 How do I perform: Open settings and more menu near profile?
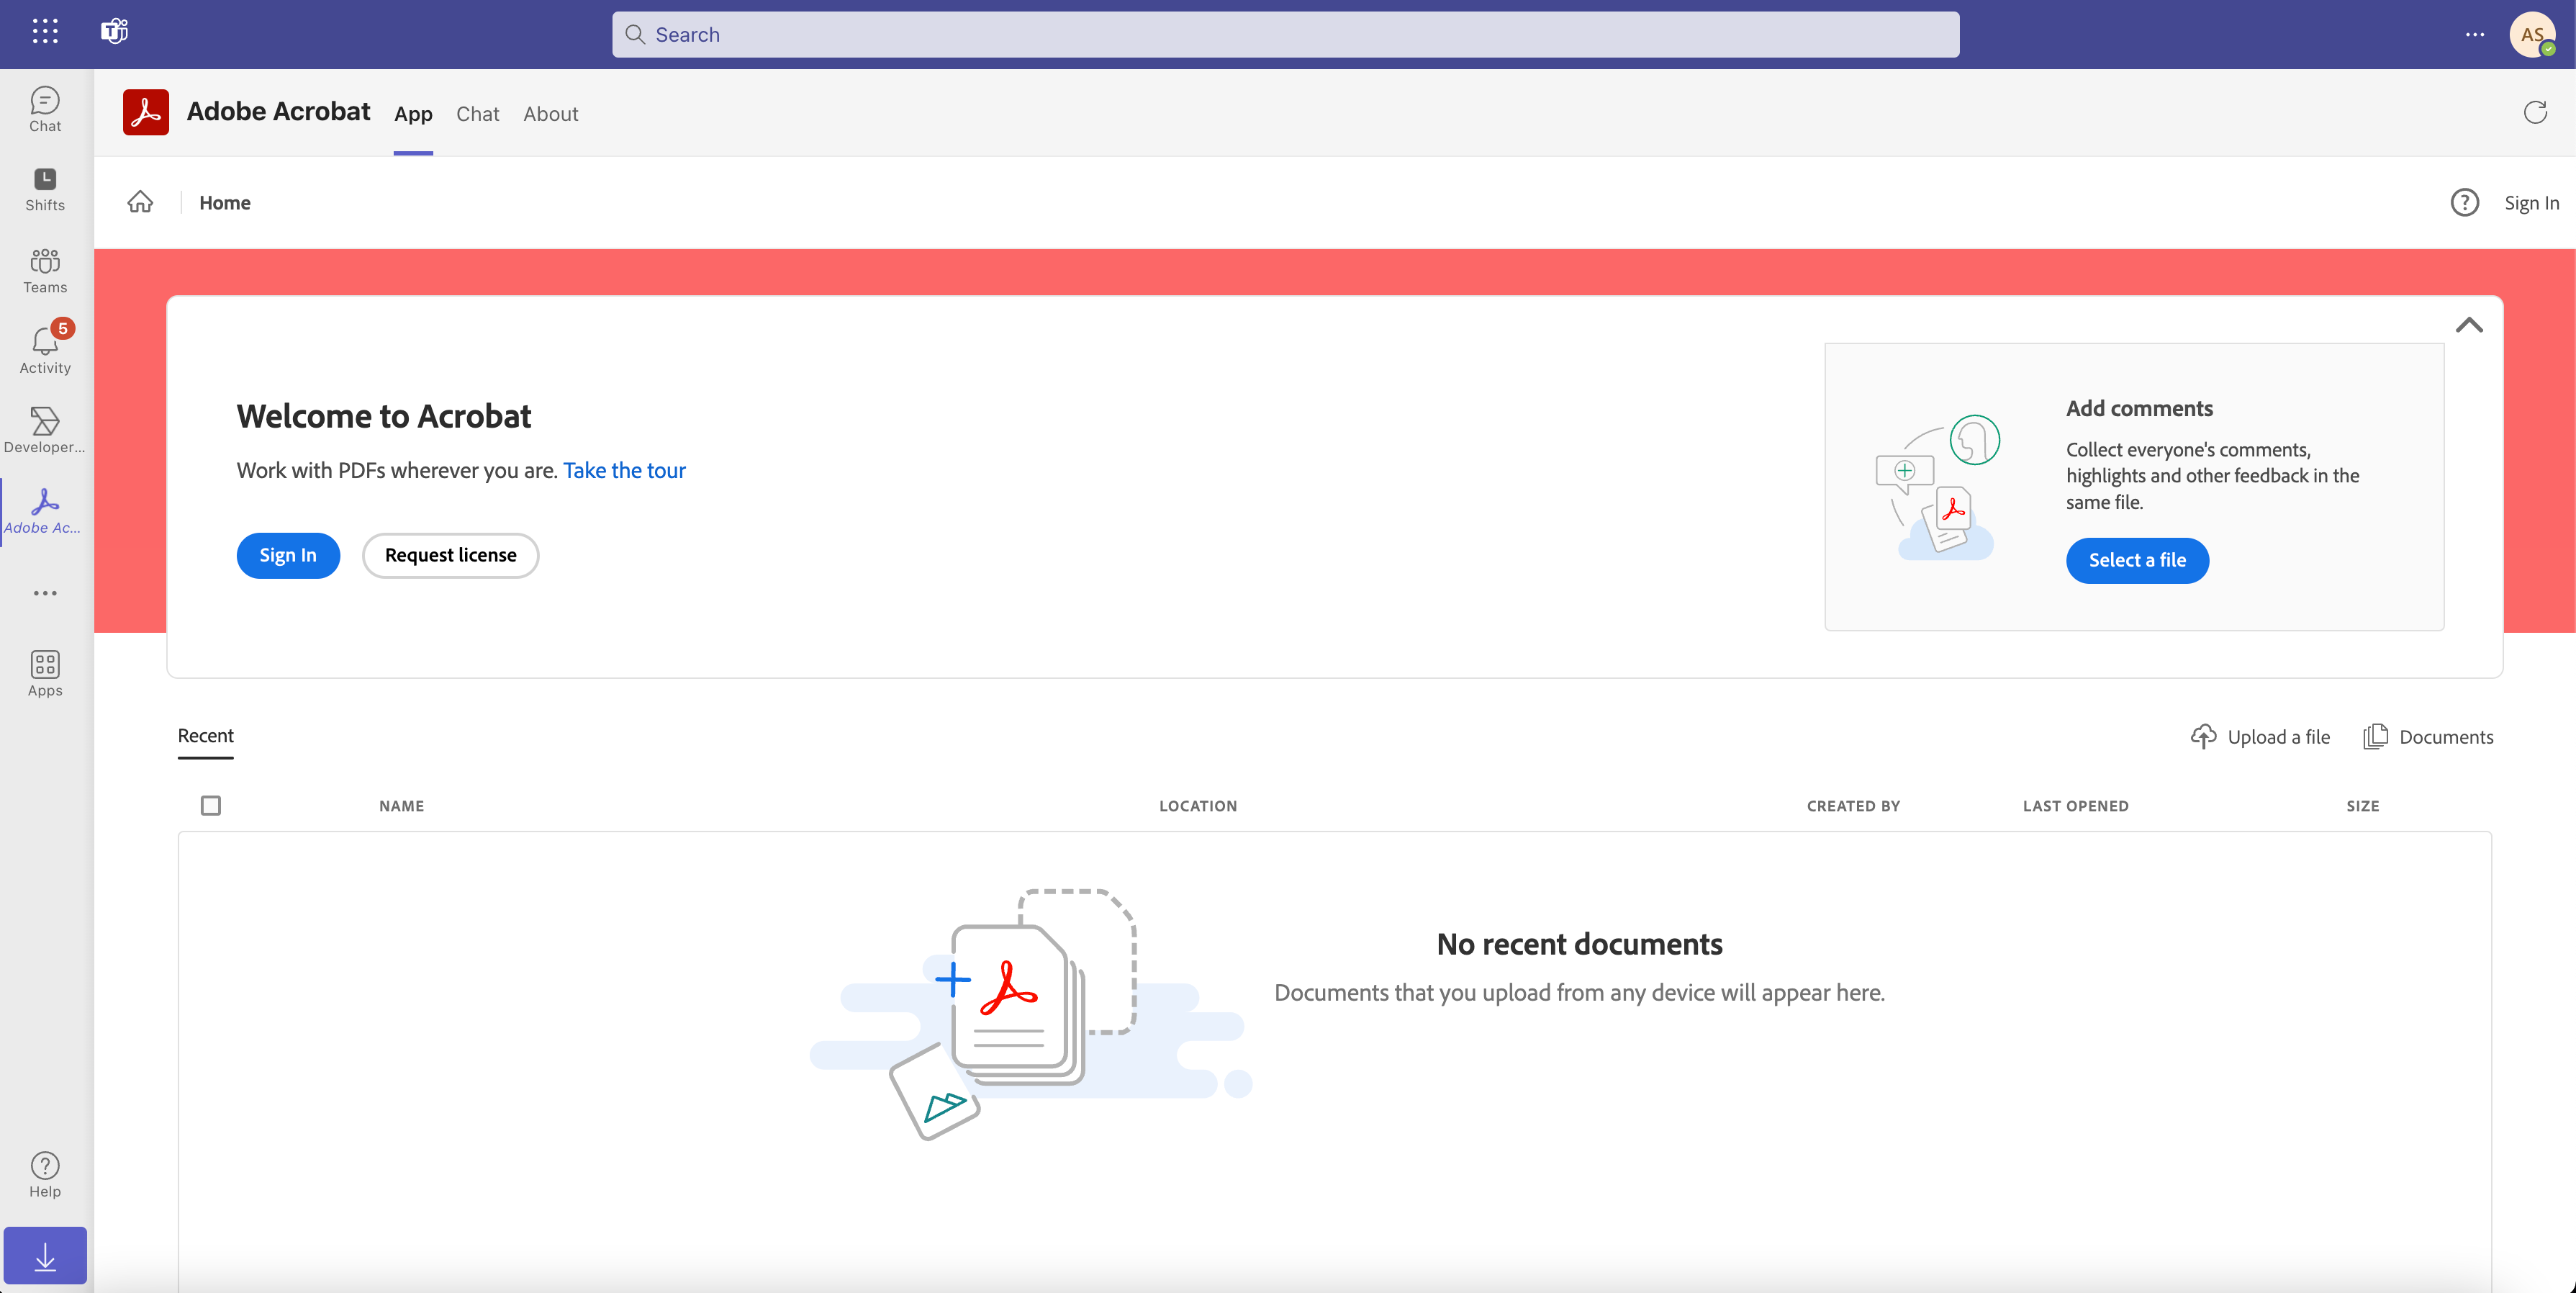(2475, 34)
